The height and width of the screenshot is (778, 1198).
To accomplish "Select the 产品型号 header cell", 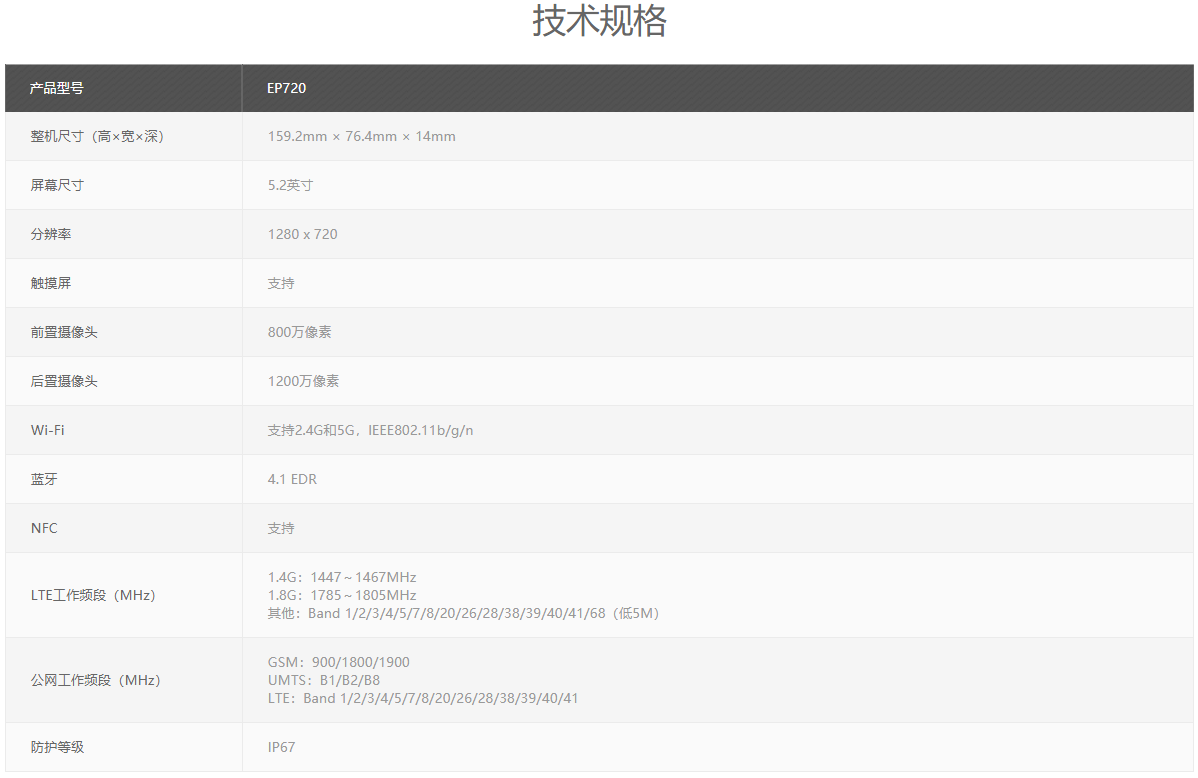I will (56, 88).
